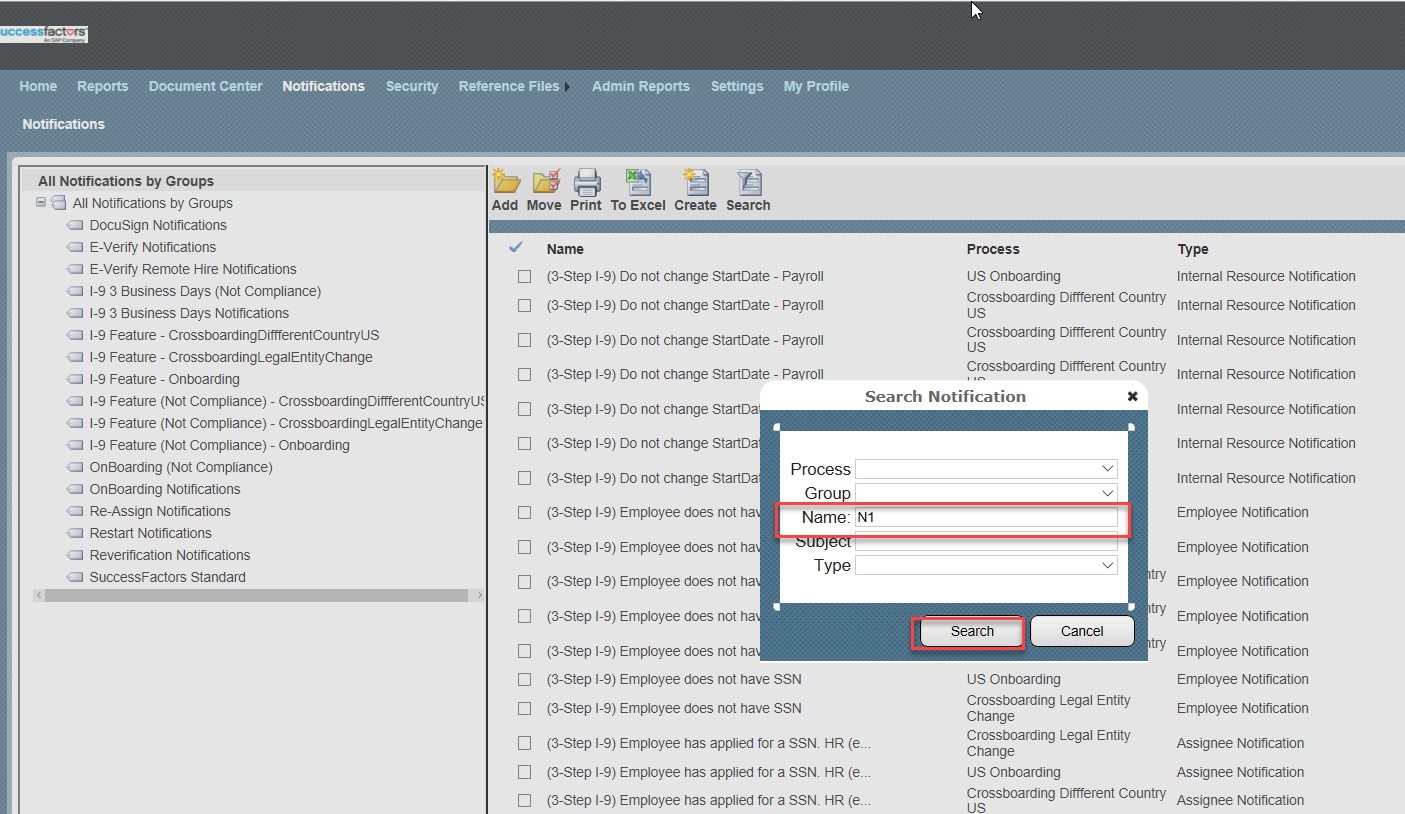Click the select-all checkmark column header
Screen dimensions: 1405x814
[x=516, y=247]
